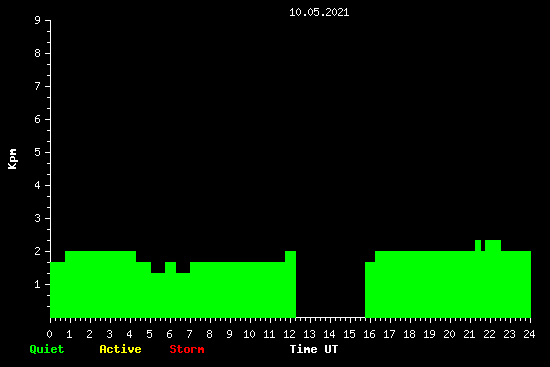Click the Kp value 2 axis label
This screenshot has height=367, width=550.
pos(38,251)
